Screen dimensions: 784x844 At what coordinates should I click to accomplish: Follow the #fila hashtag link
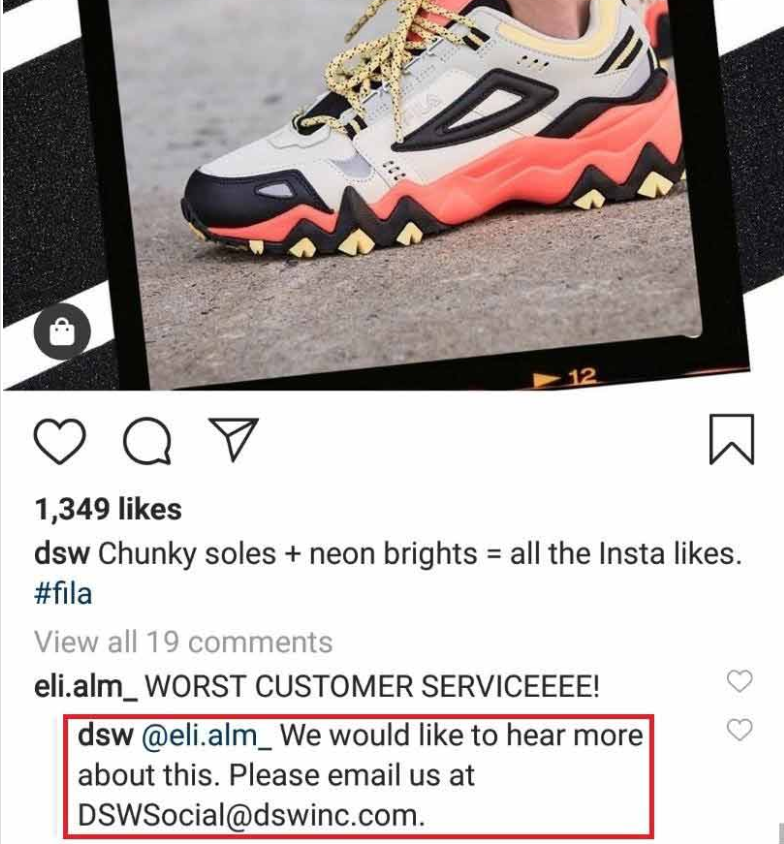(63, 594)
